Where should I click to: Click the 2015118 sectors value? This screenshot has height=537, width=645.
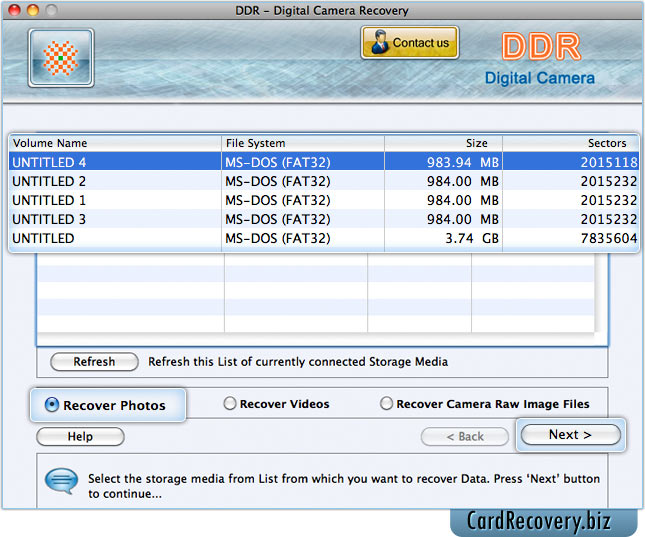[x=609, y=162]
